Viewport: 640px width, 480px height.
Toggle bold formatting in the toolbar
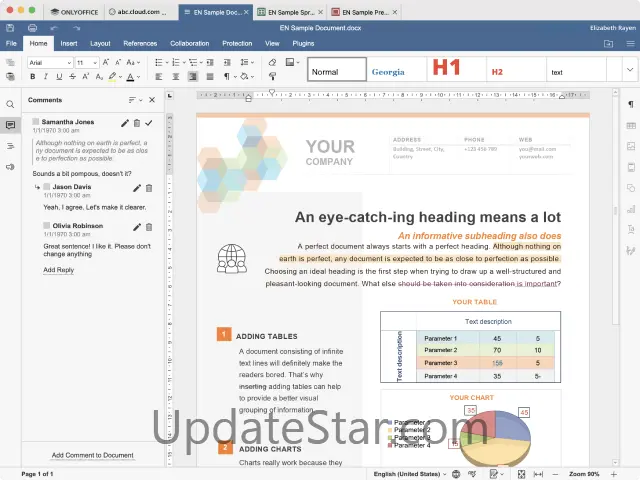pyautogui.click(x=33, y=76)
